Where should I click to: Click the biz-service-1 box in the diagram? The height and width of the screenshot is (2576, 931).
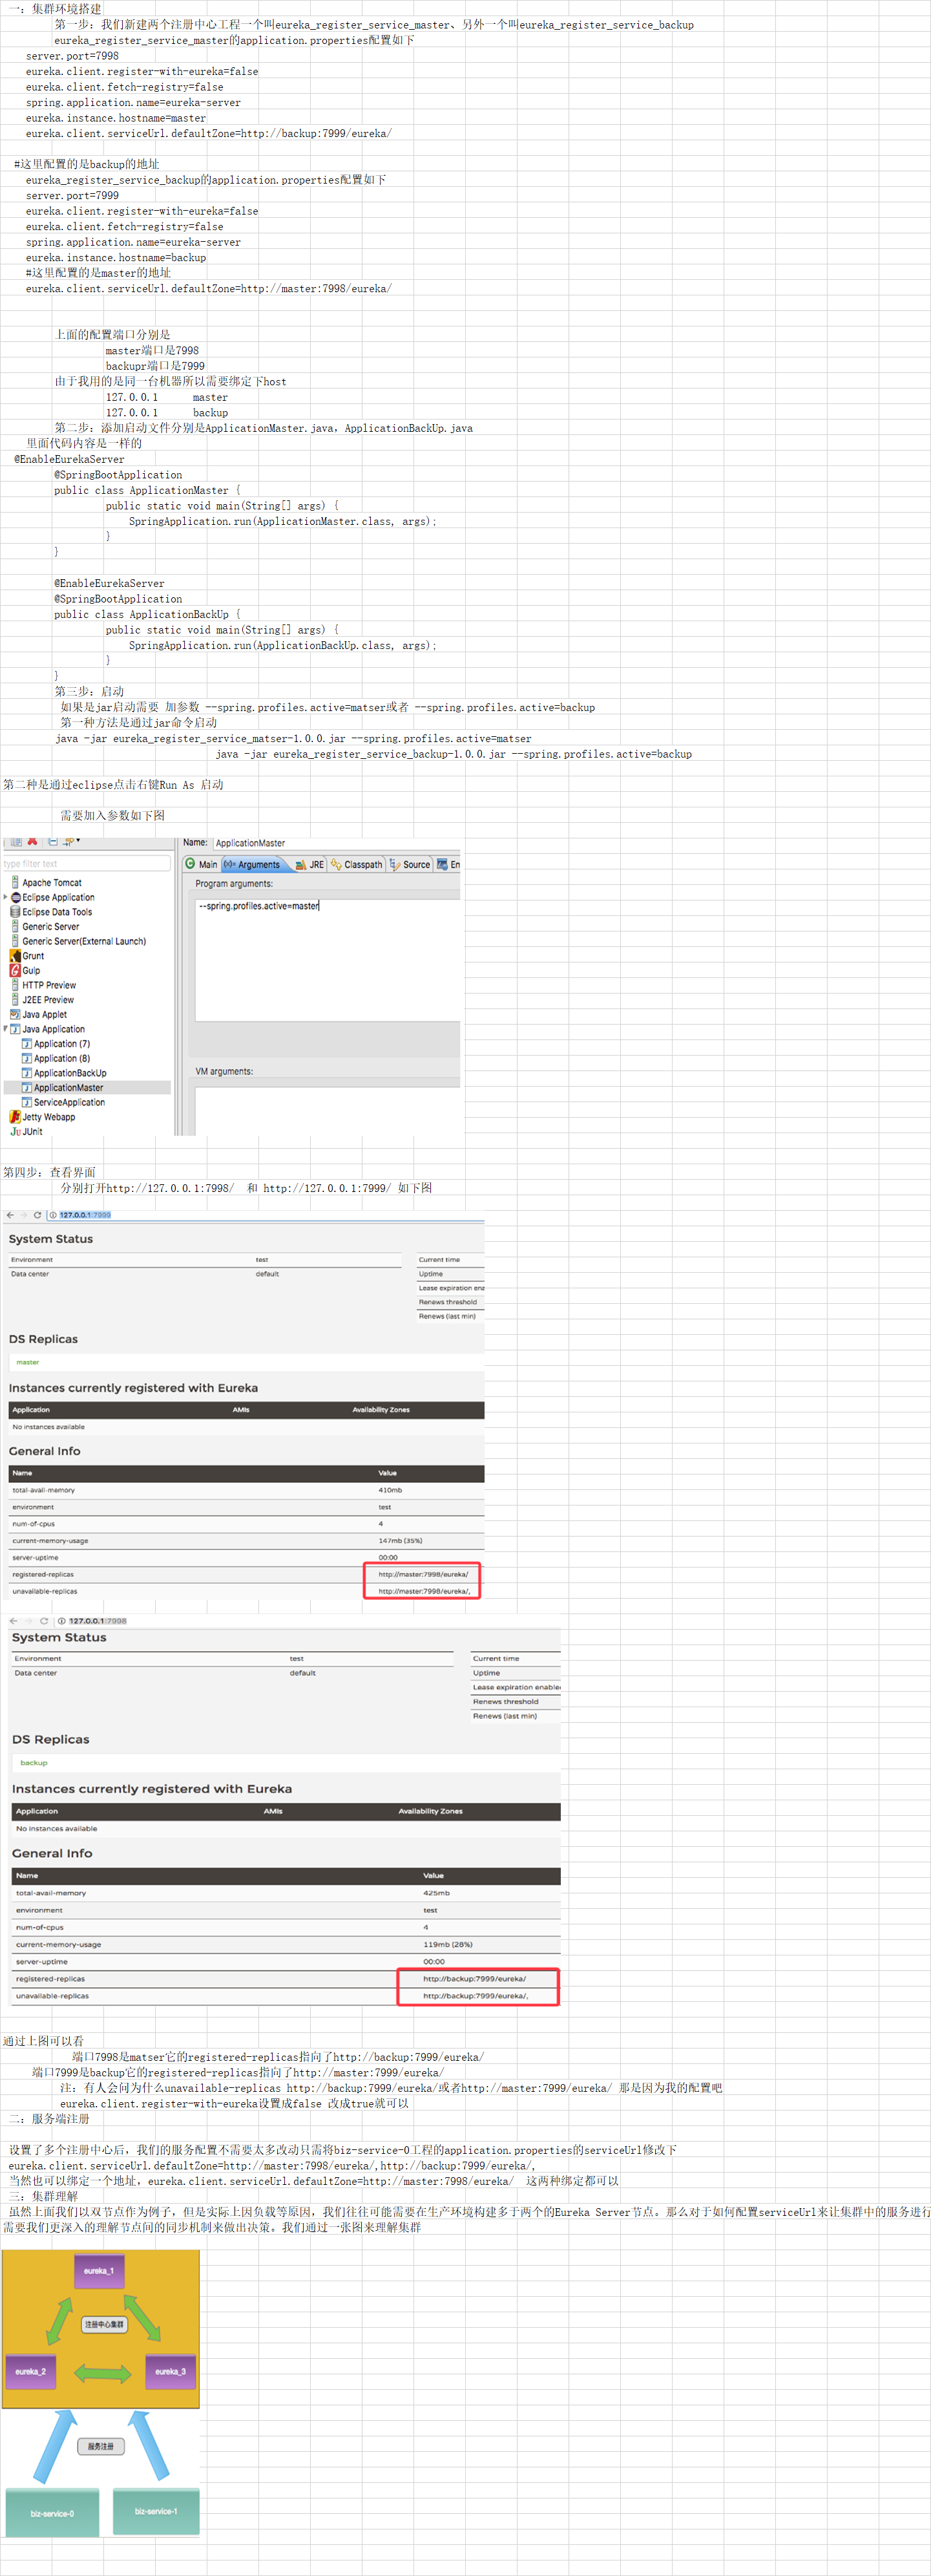(x=156, y=2511)
